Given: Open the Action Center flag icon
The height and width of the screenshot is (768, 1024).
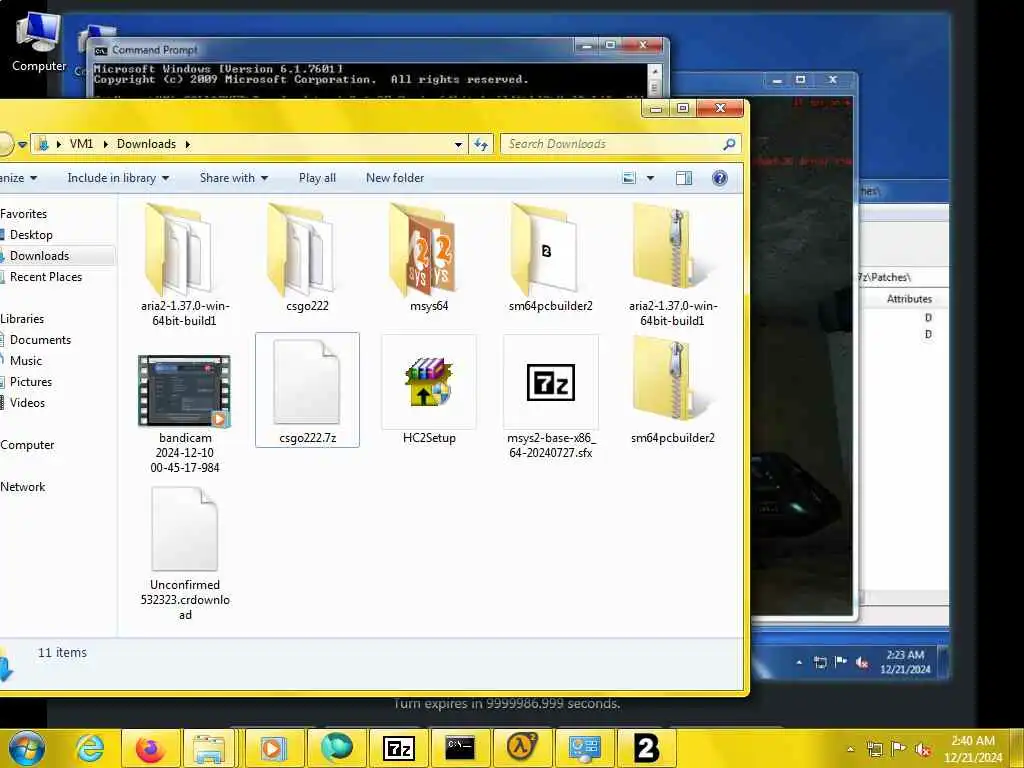Looking at the screenshot, I should click(899, 749).
